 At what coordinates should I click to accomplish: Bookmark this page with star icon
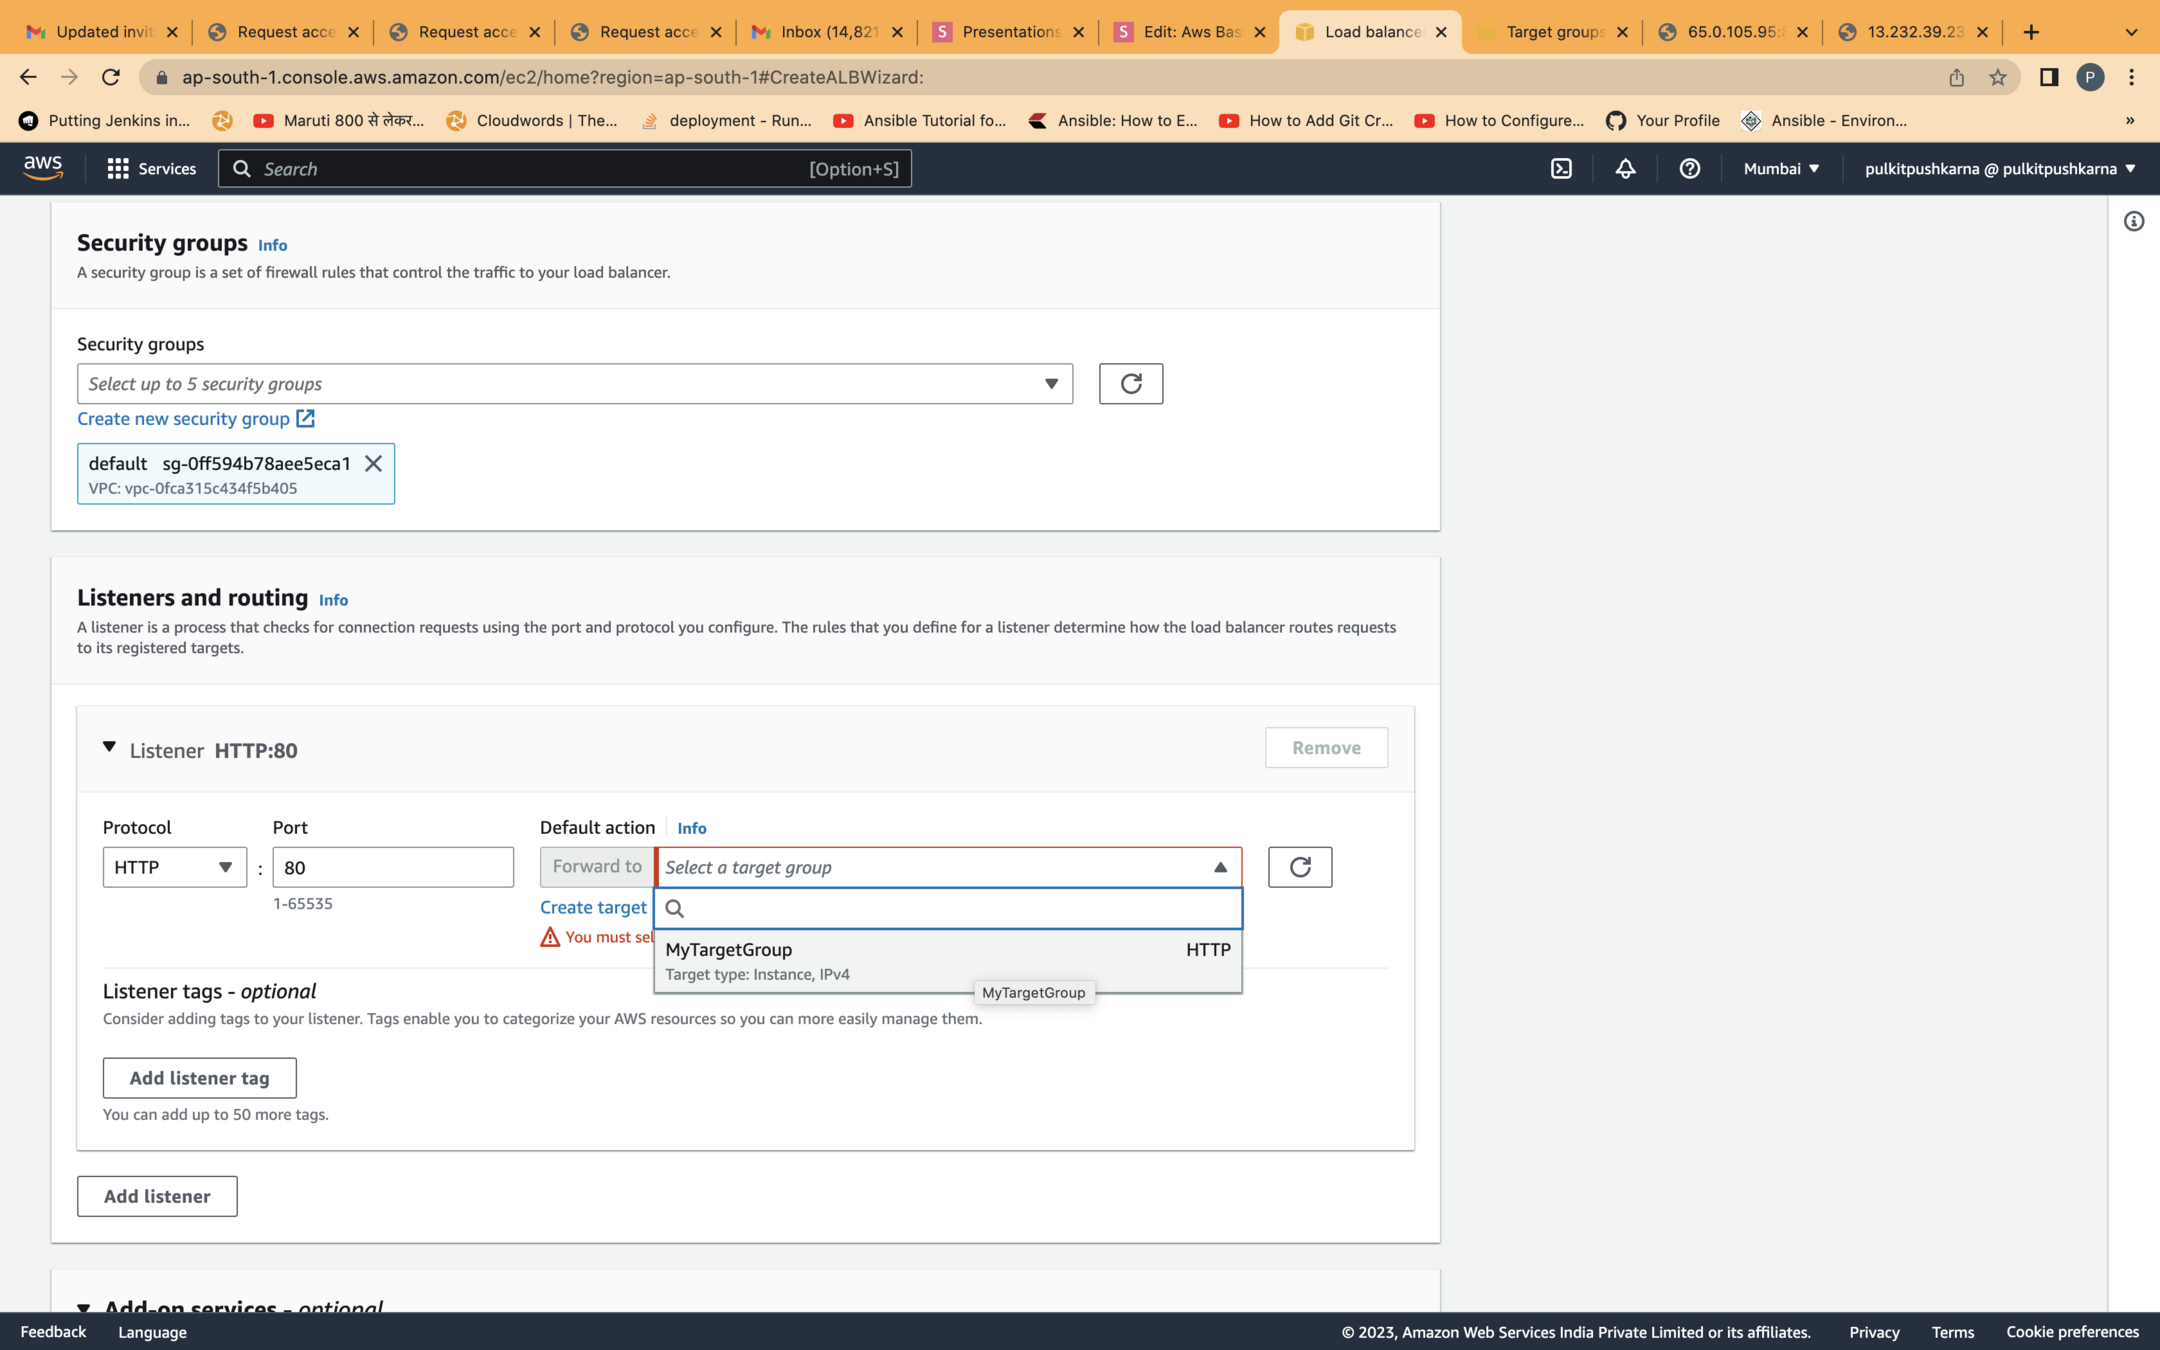pyautogui.click(x=1997, y=77)
